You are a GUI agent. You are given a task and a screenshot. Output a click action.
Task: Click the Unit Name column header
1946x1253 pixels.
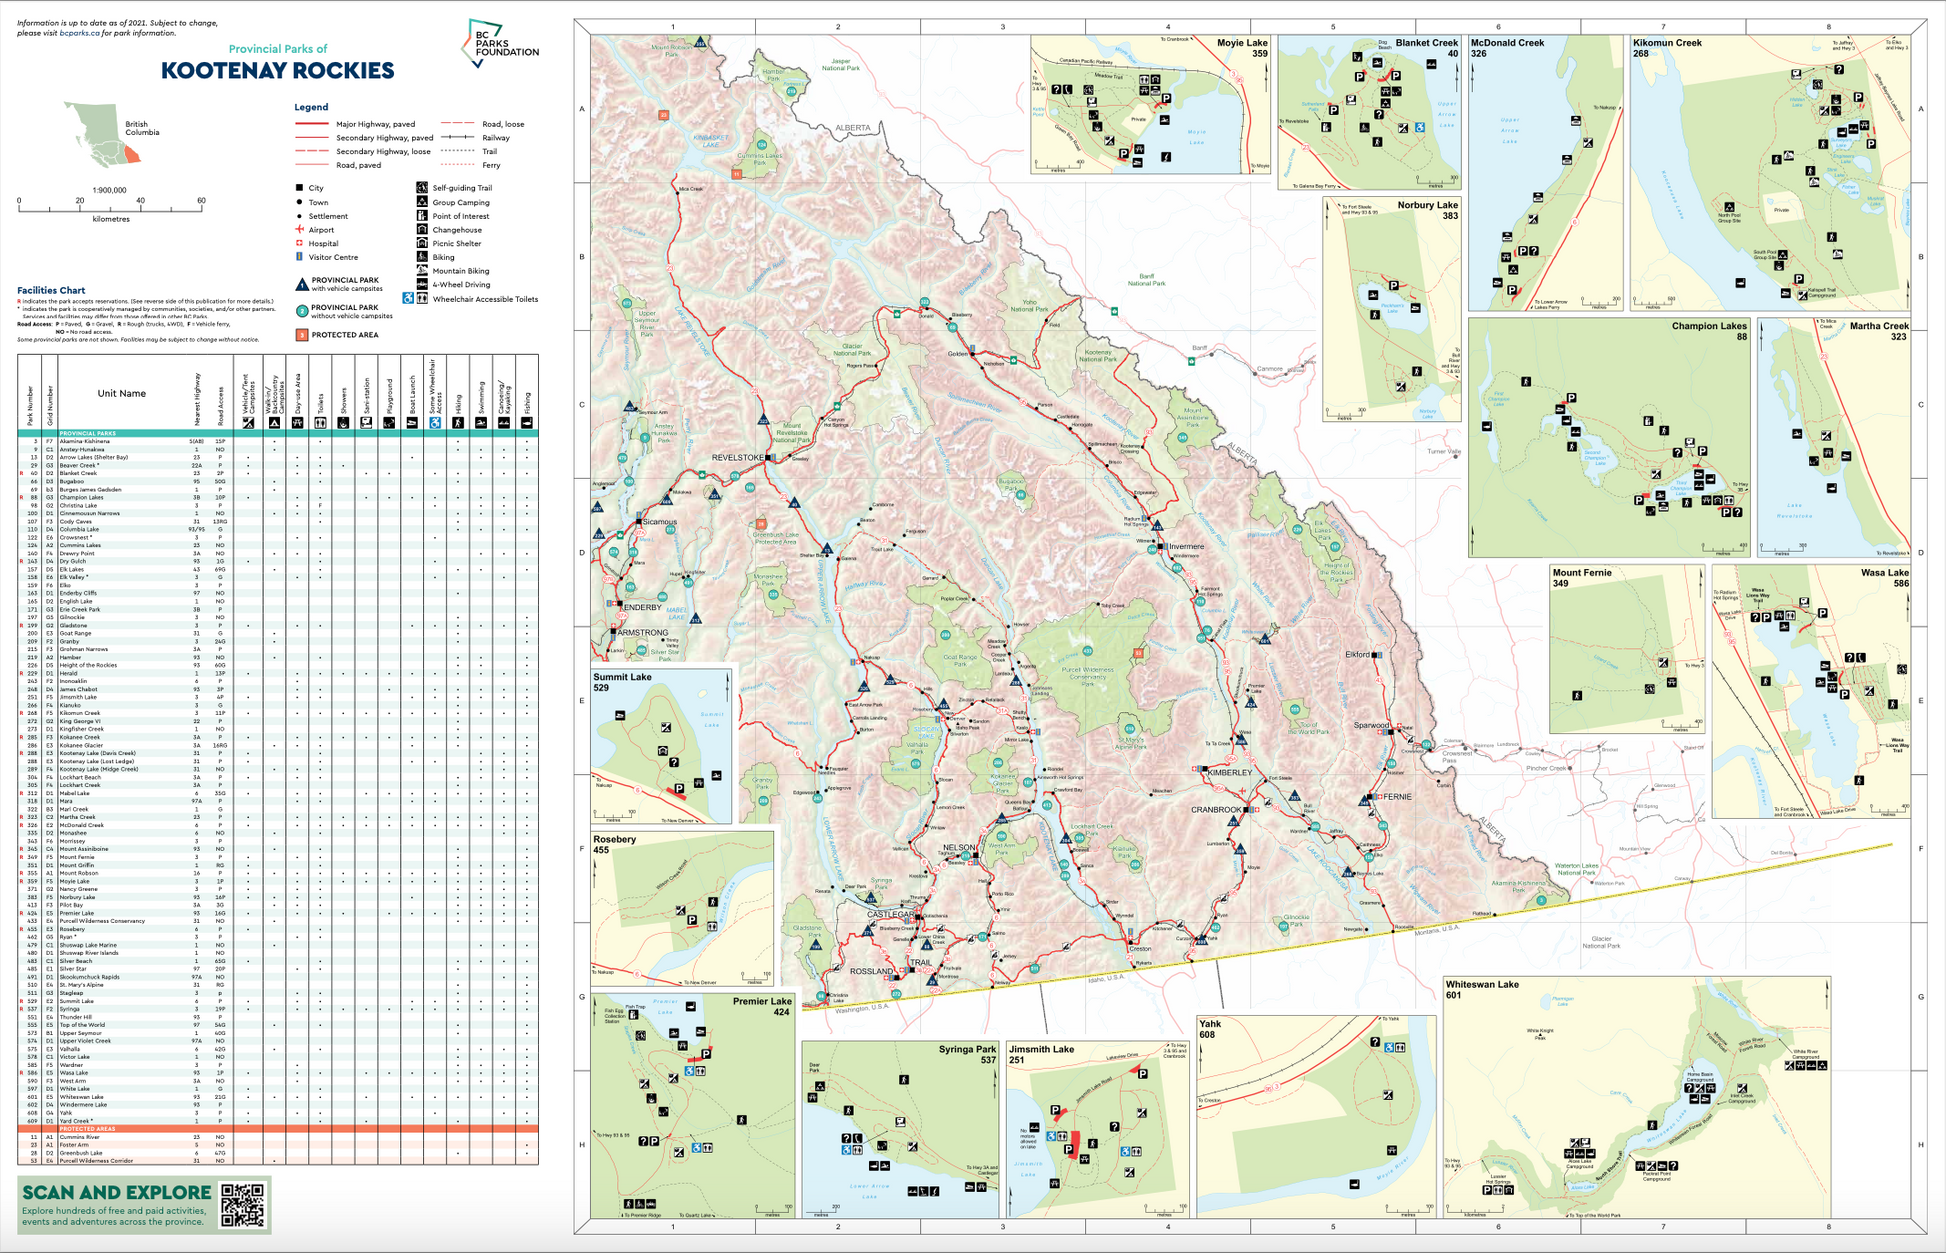[x=121, y=393]
